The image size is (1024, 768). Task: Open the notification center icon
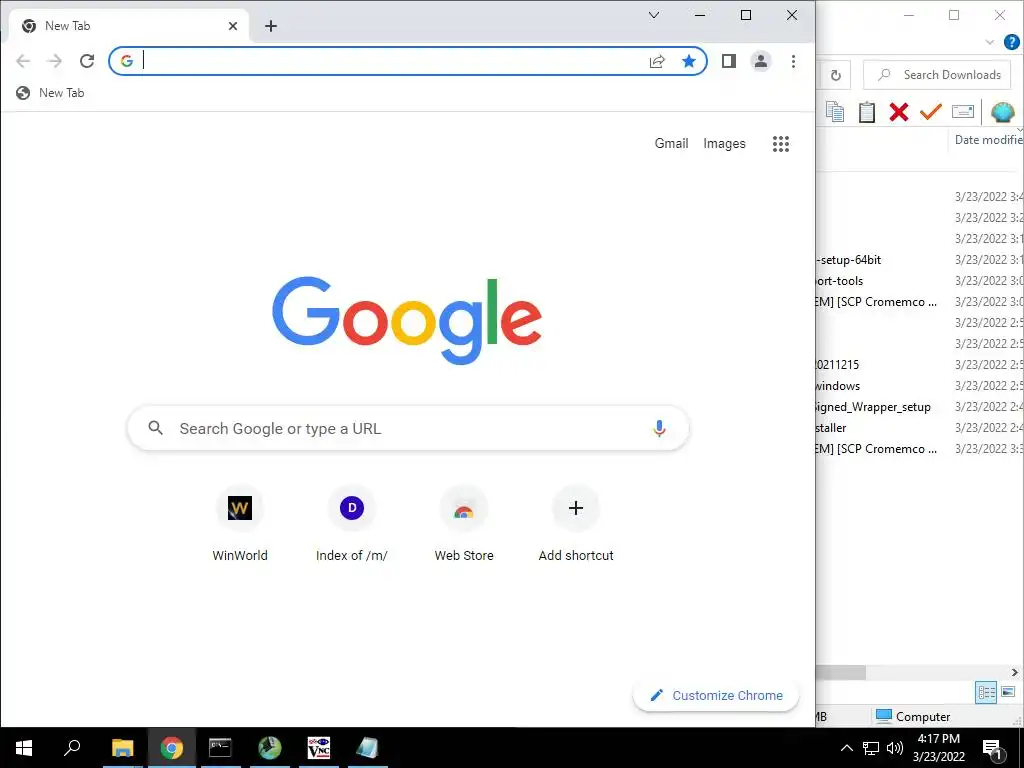tap(993, 748)
